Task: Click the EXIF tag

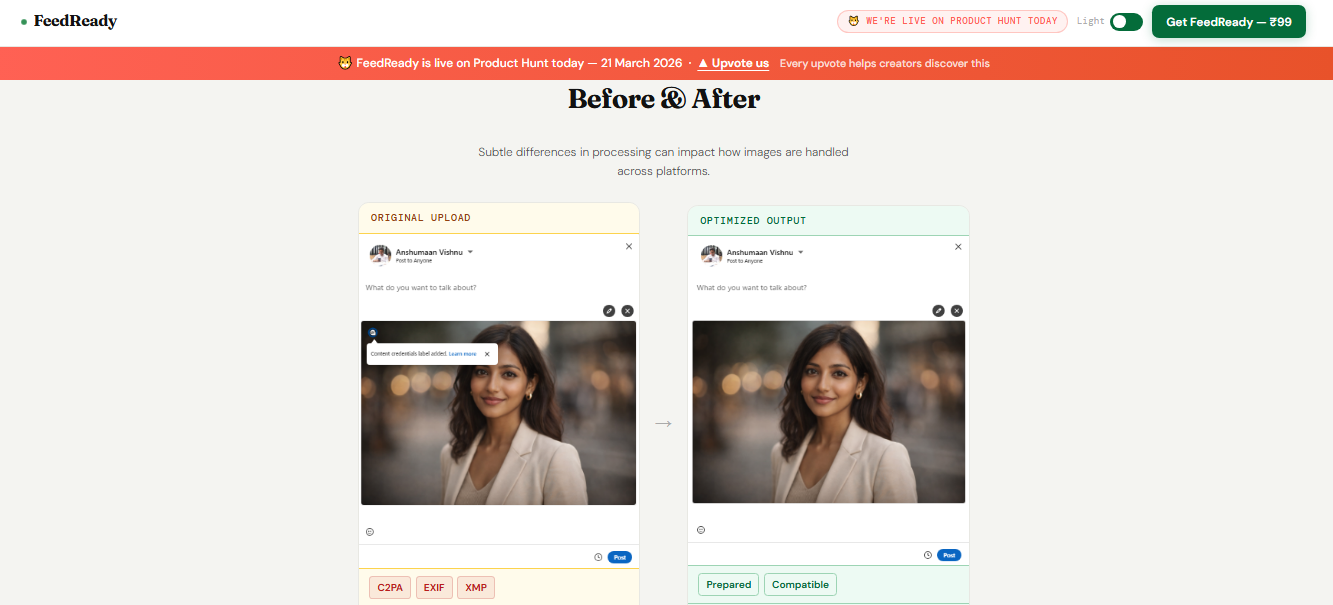Action: [x=434, y=587]
